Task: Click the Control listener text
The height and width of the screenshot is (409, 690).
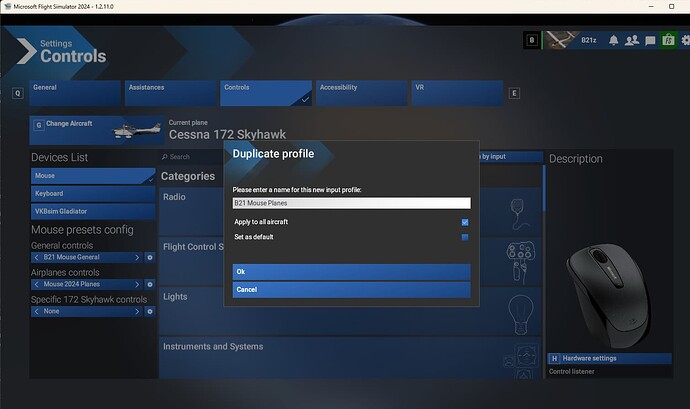Action: [572, 372]
